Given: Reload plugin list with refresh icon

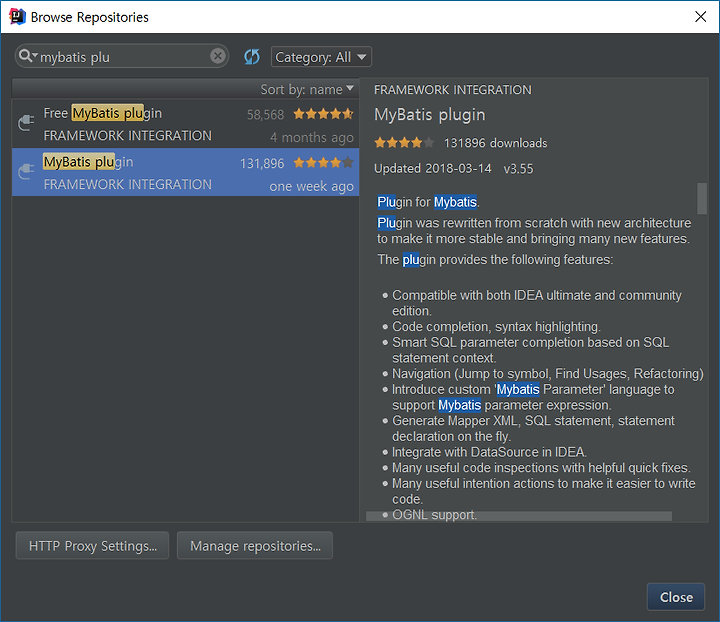Looking at the screenshot, I should 252,57.
